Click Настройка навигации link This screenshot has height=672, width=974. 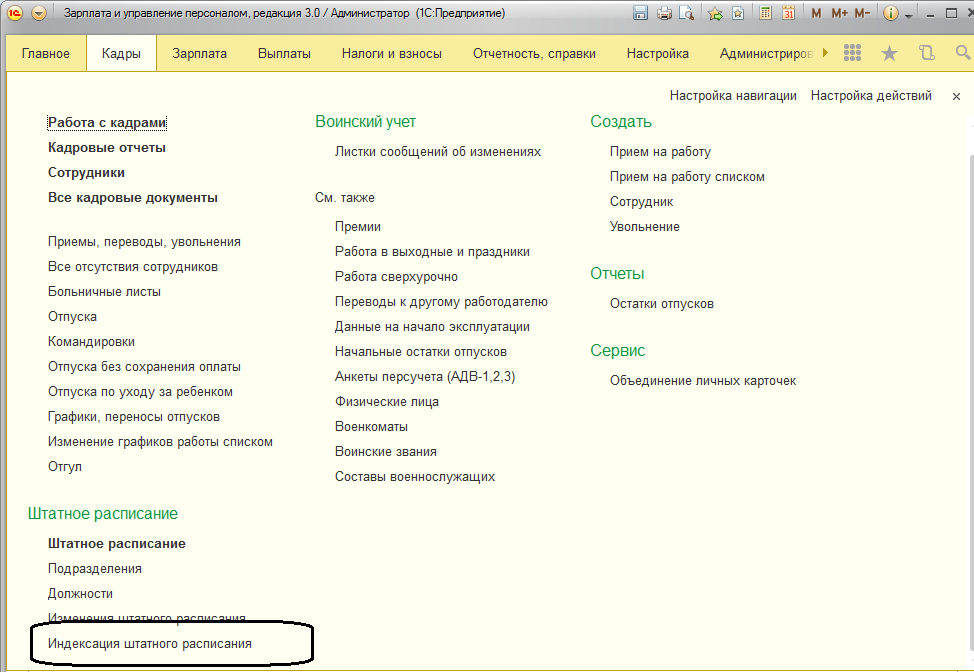point(733,96)
